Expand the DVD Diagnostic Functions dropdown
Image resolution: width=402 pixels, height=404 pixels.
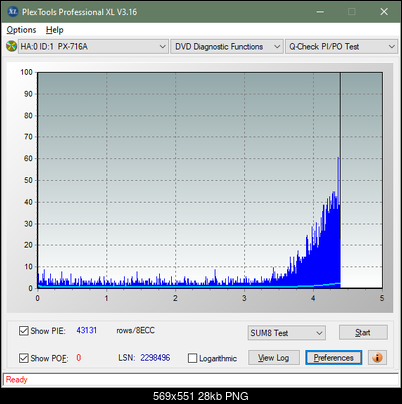click(x=227, y=47)
